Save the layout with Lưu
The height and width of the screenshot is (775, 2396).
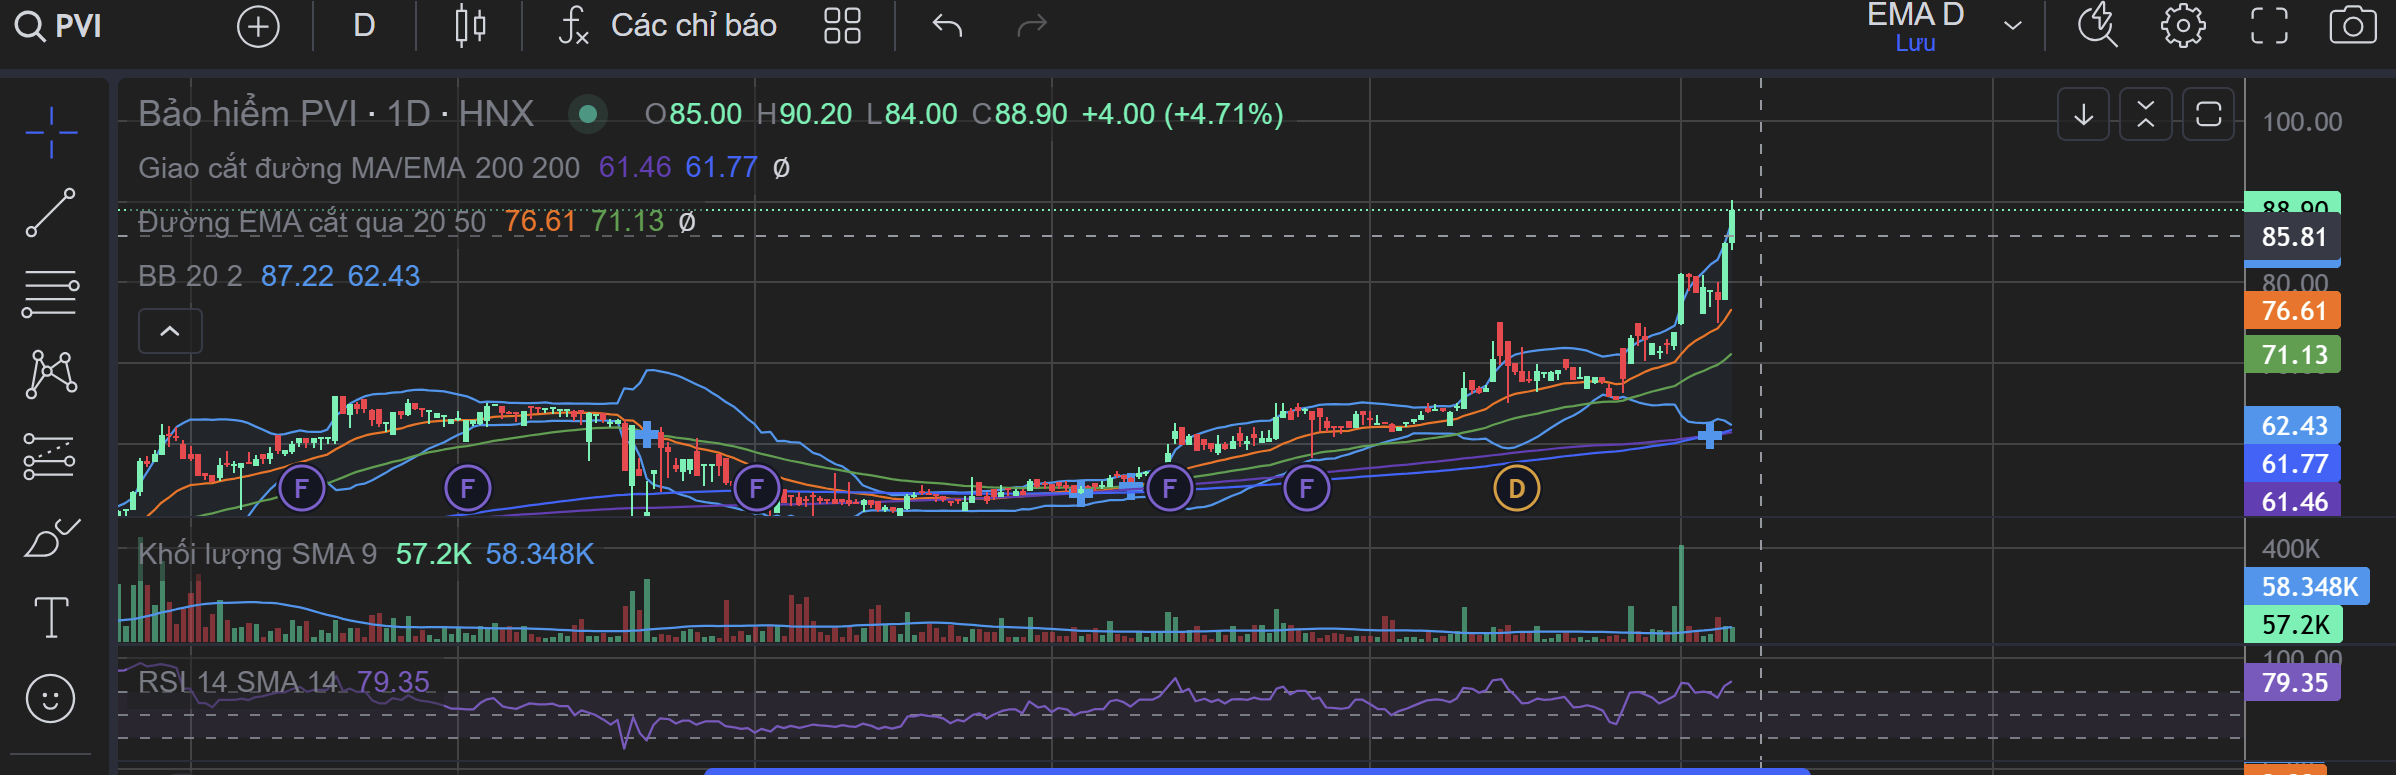[x=1915, y=43]
